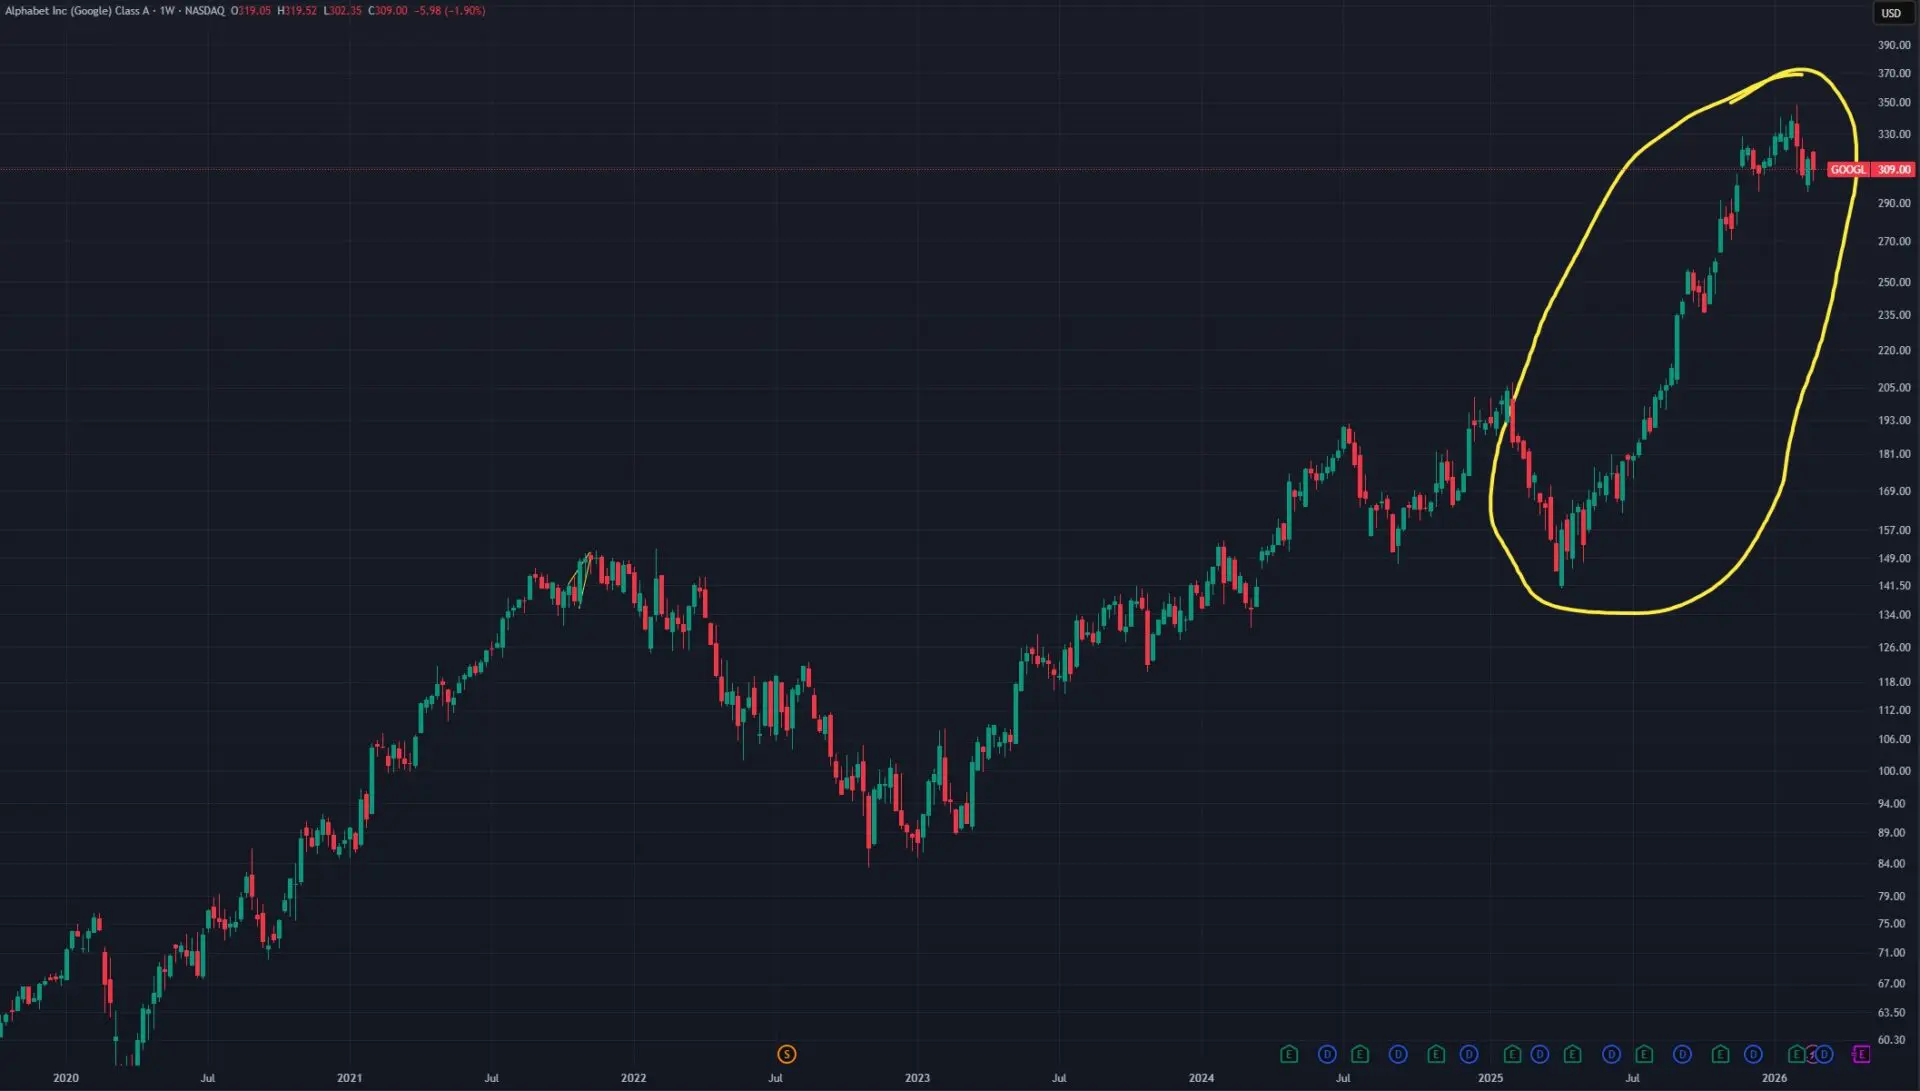Click the 2026 label on the time axis
The image size is (1920, 1091).
click(1774, 1078)
